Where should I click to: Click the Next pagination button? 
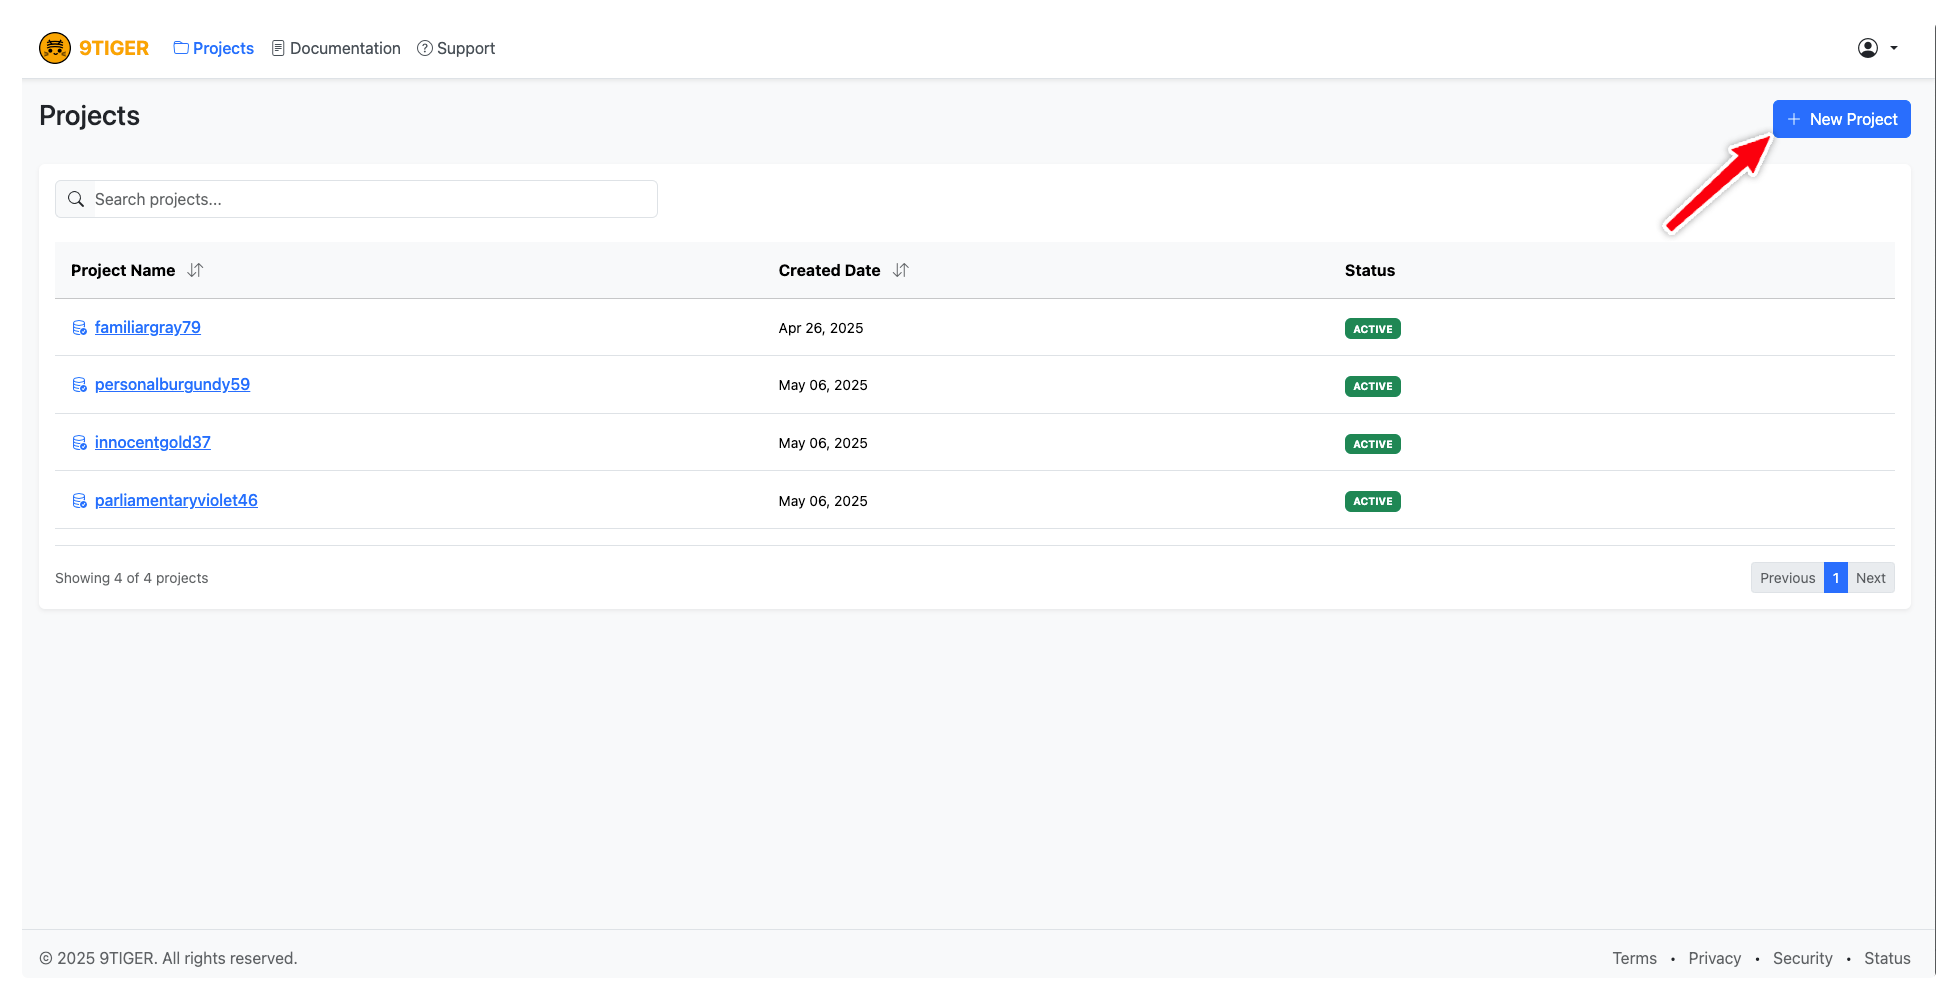(1870, 578)
